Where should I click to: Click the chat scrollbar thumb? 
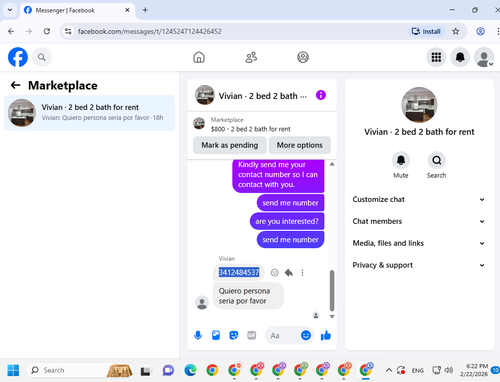[x=332, y=290]
